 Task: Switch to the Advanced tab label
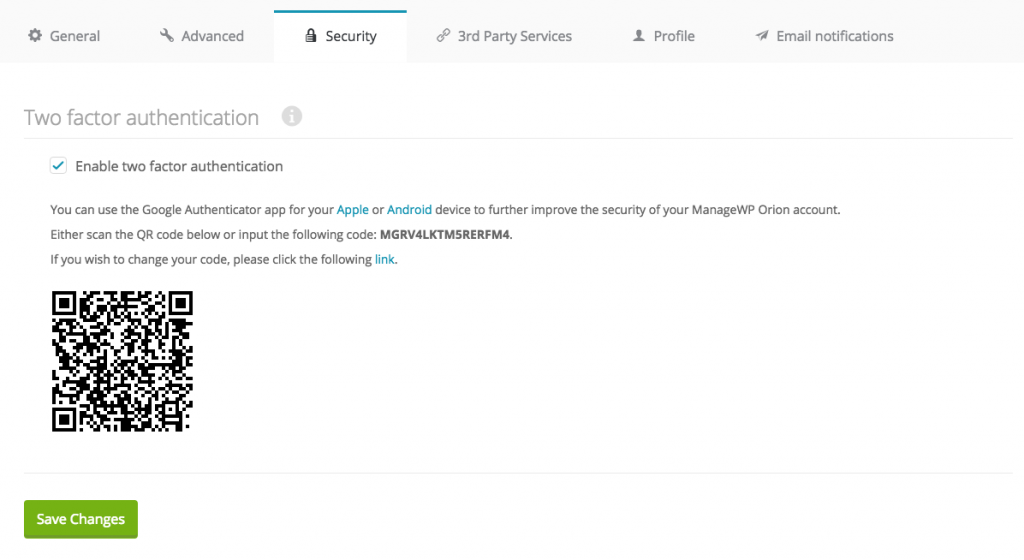tap(212, 36)
